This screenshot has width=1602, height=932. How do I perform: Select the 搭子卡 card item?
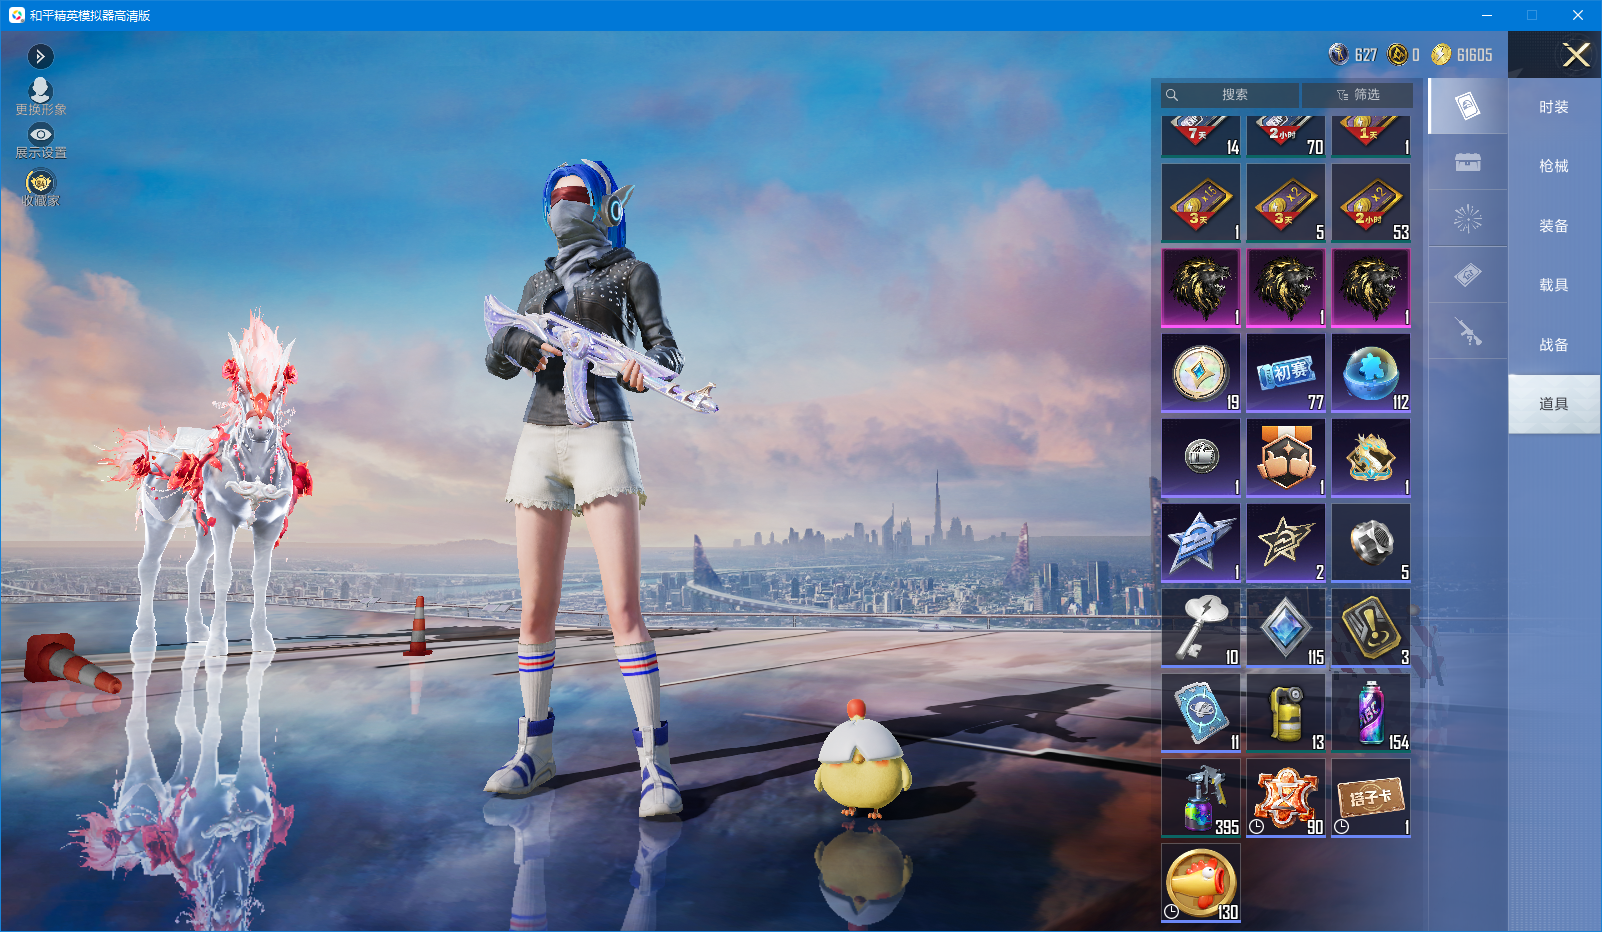1371,798
